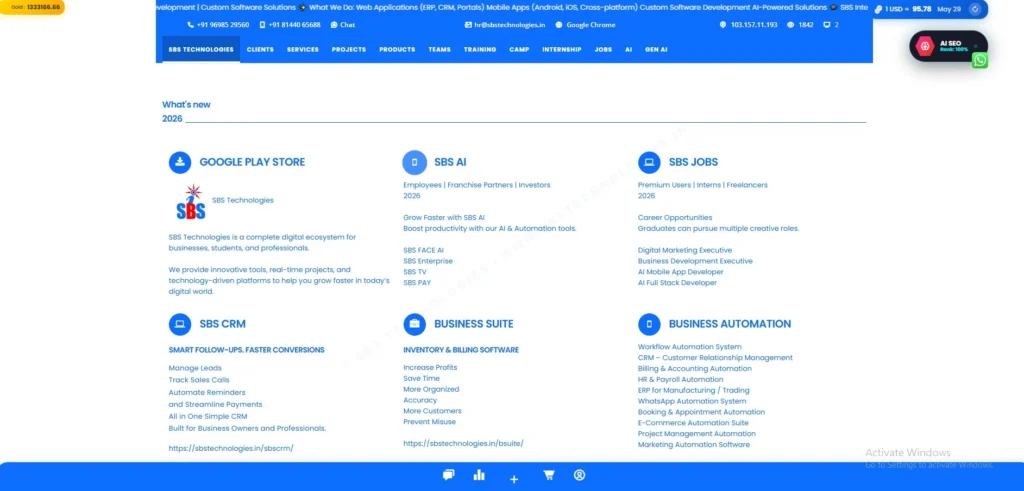
Task: Click AI Mobile App Developer role
Action: coord(680,272)
